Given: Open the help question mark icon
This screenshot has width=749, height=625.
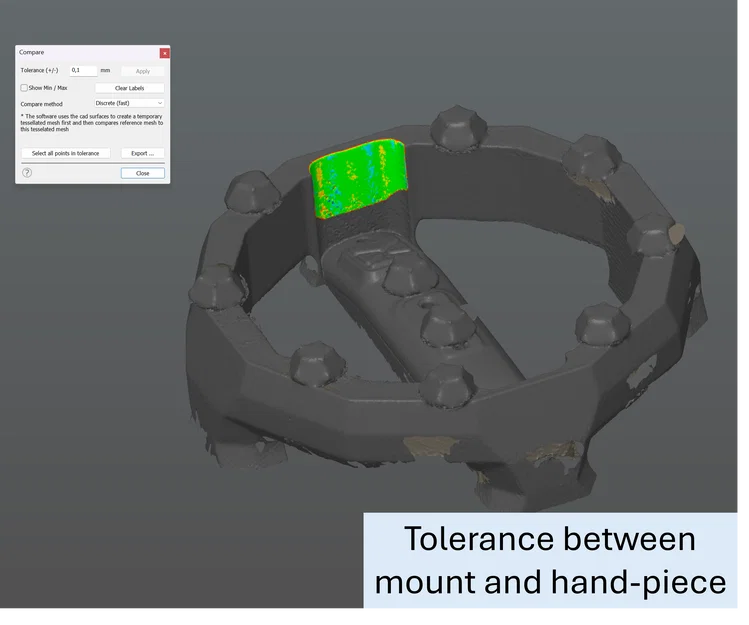Looking at the screenshot, I should (x=27, y=173).
